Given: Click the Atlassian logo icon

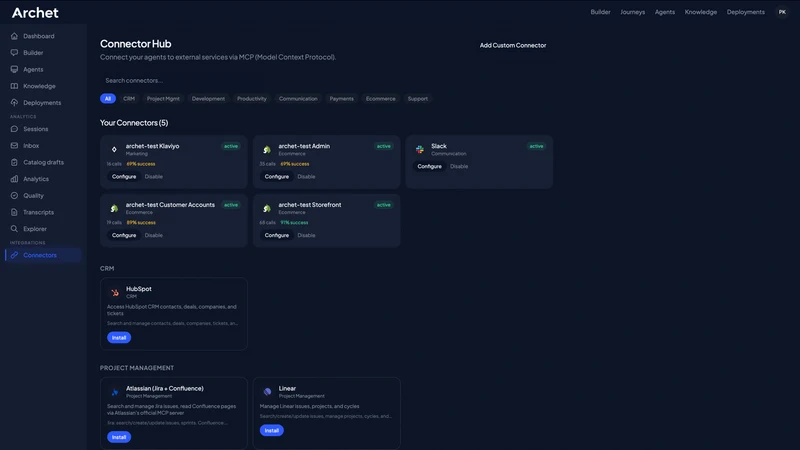Looking at the screenshot, I should (115, 392).
